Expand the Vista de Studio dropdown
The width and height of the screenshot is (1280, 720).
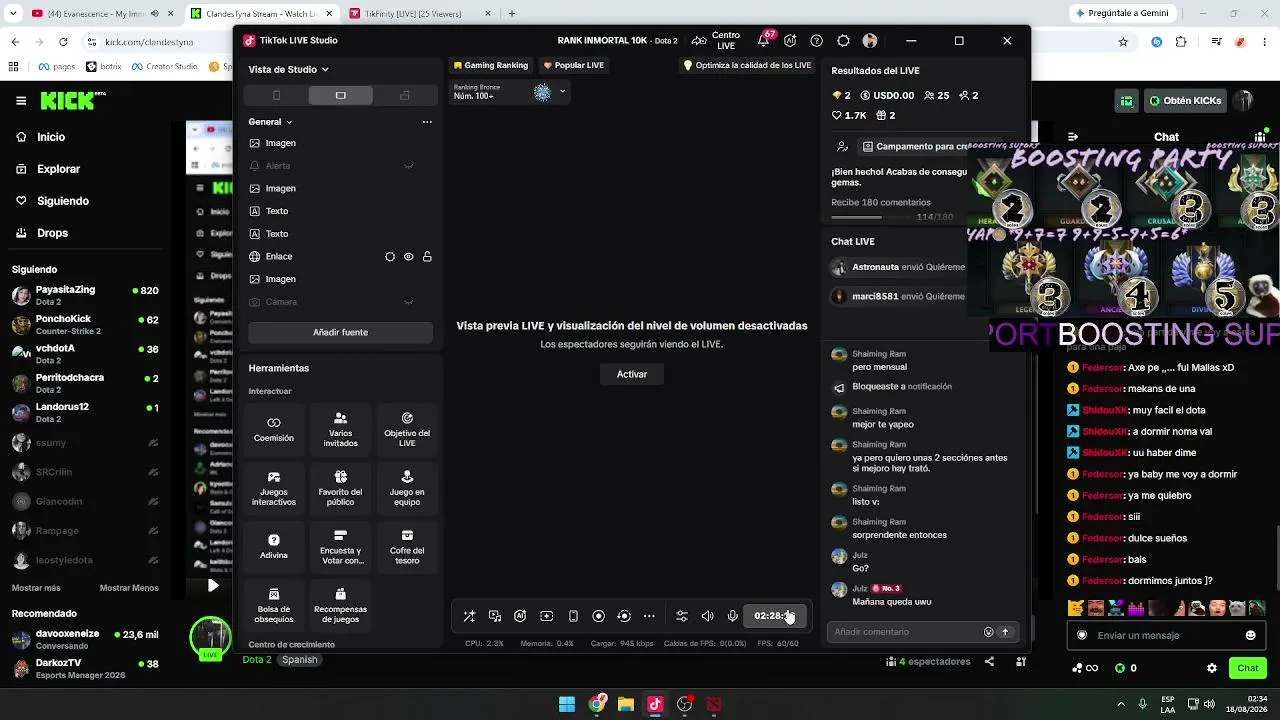pyautogui.click(x=289, y=69)
